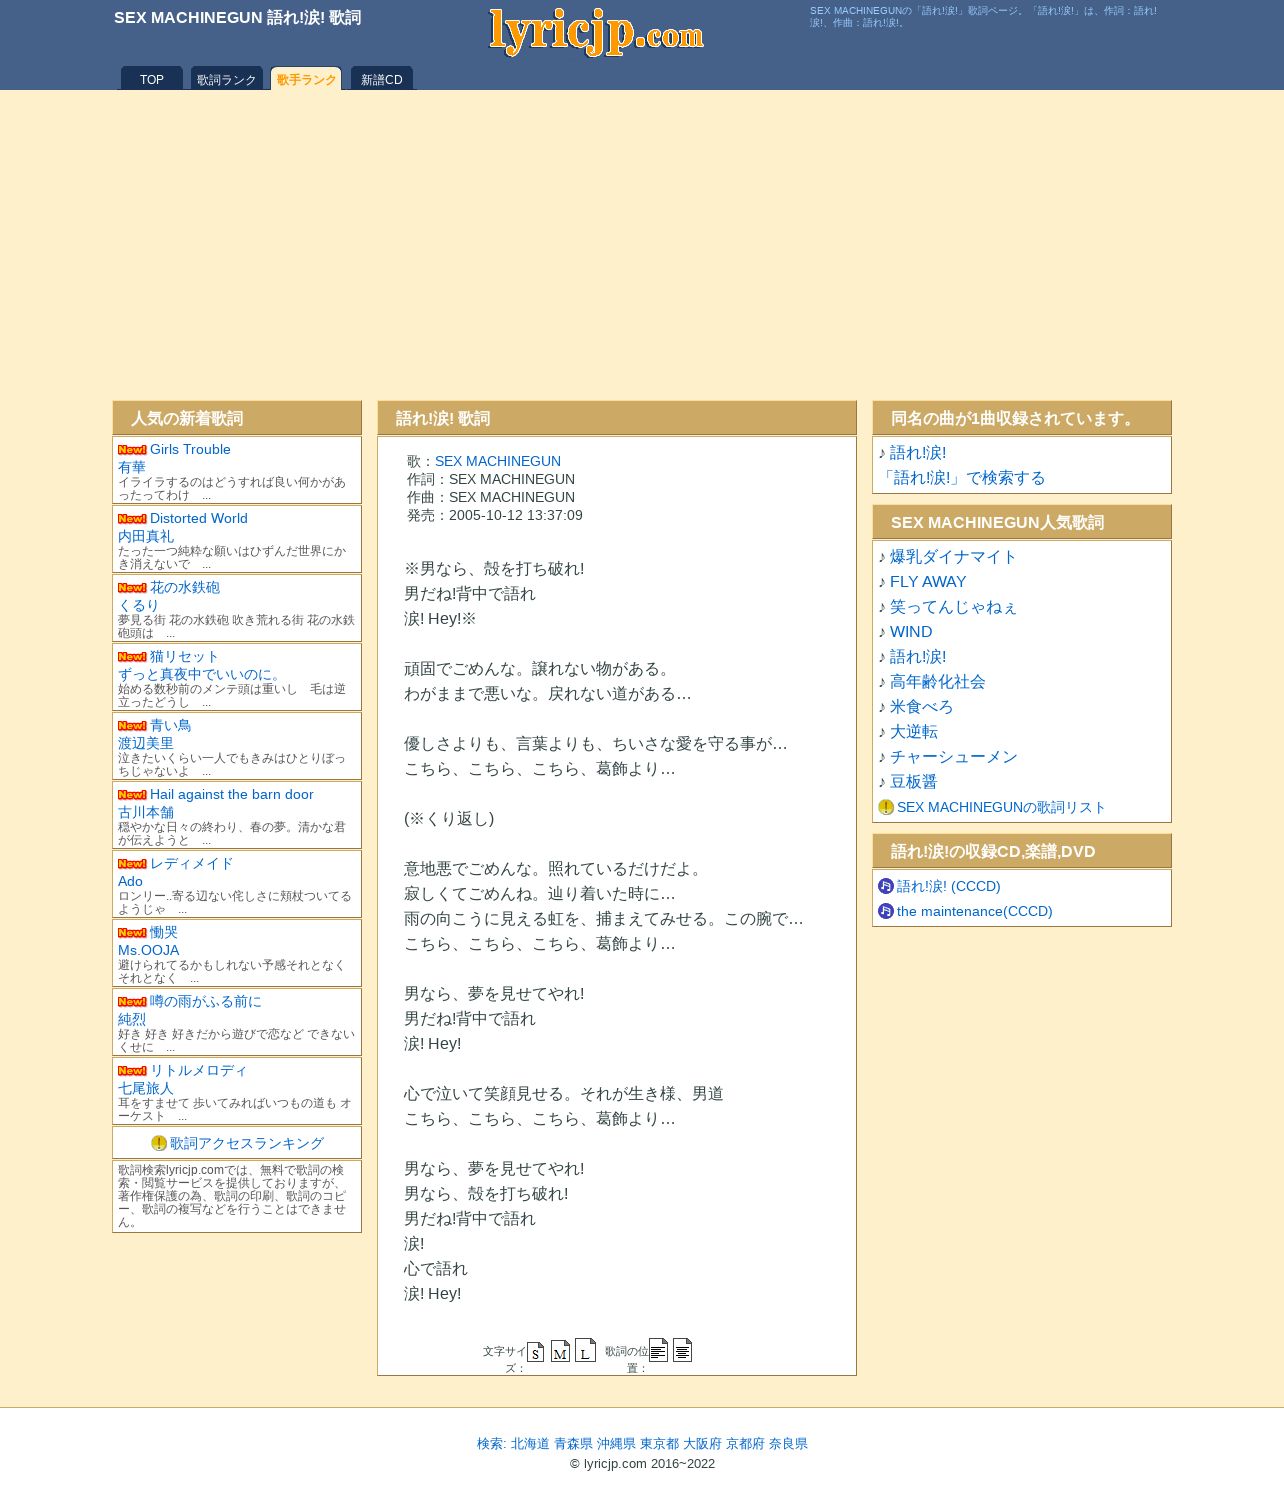This screenshot has width=1284, height=1499.
Task: Open 豆板醤 lyrics
Action: (x=914, y=782)
